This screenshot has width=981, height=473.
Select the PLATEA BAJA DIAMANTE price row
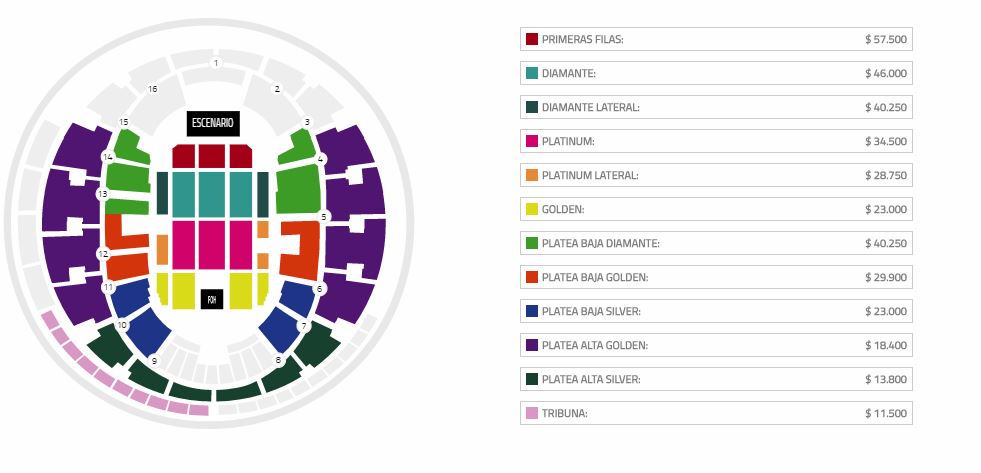(x=716, y=243)
